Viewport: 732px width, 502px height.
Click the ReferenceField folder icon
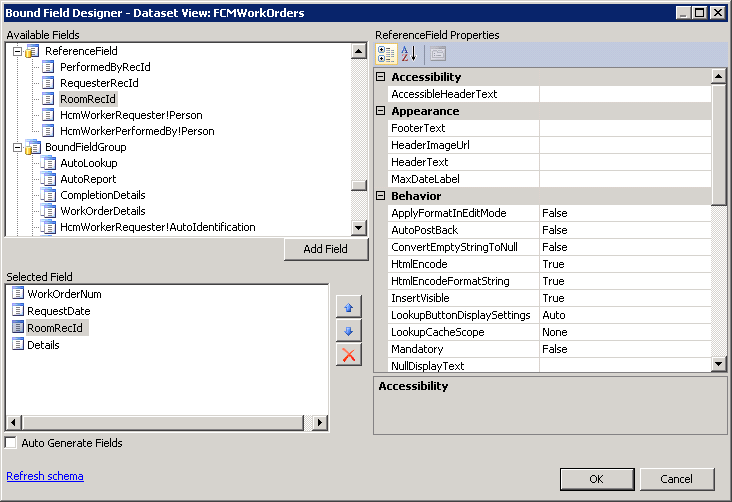(x=32, y=51)
